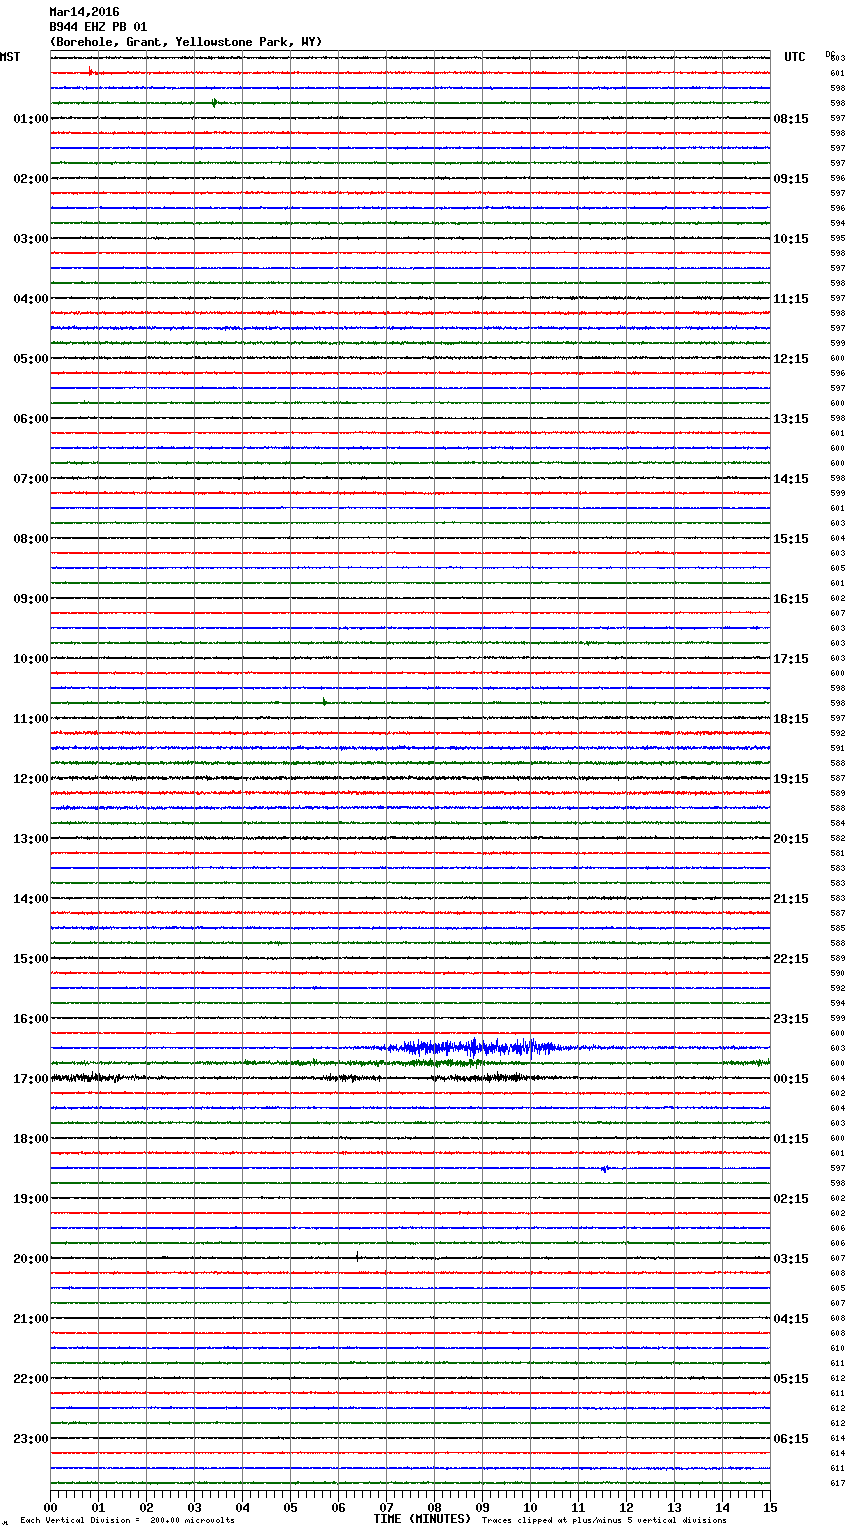Select the '16:00' MST row label

pyautogui.click(x=31, y=1019)
